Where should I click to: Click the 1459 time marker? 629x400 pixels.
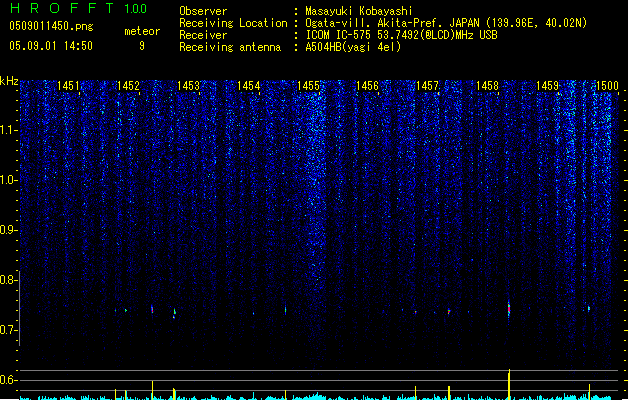click(547, 85)
